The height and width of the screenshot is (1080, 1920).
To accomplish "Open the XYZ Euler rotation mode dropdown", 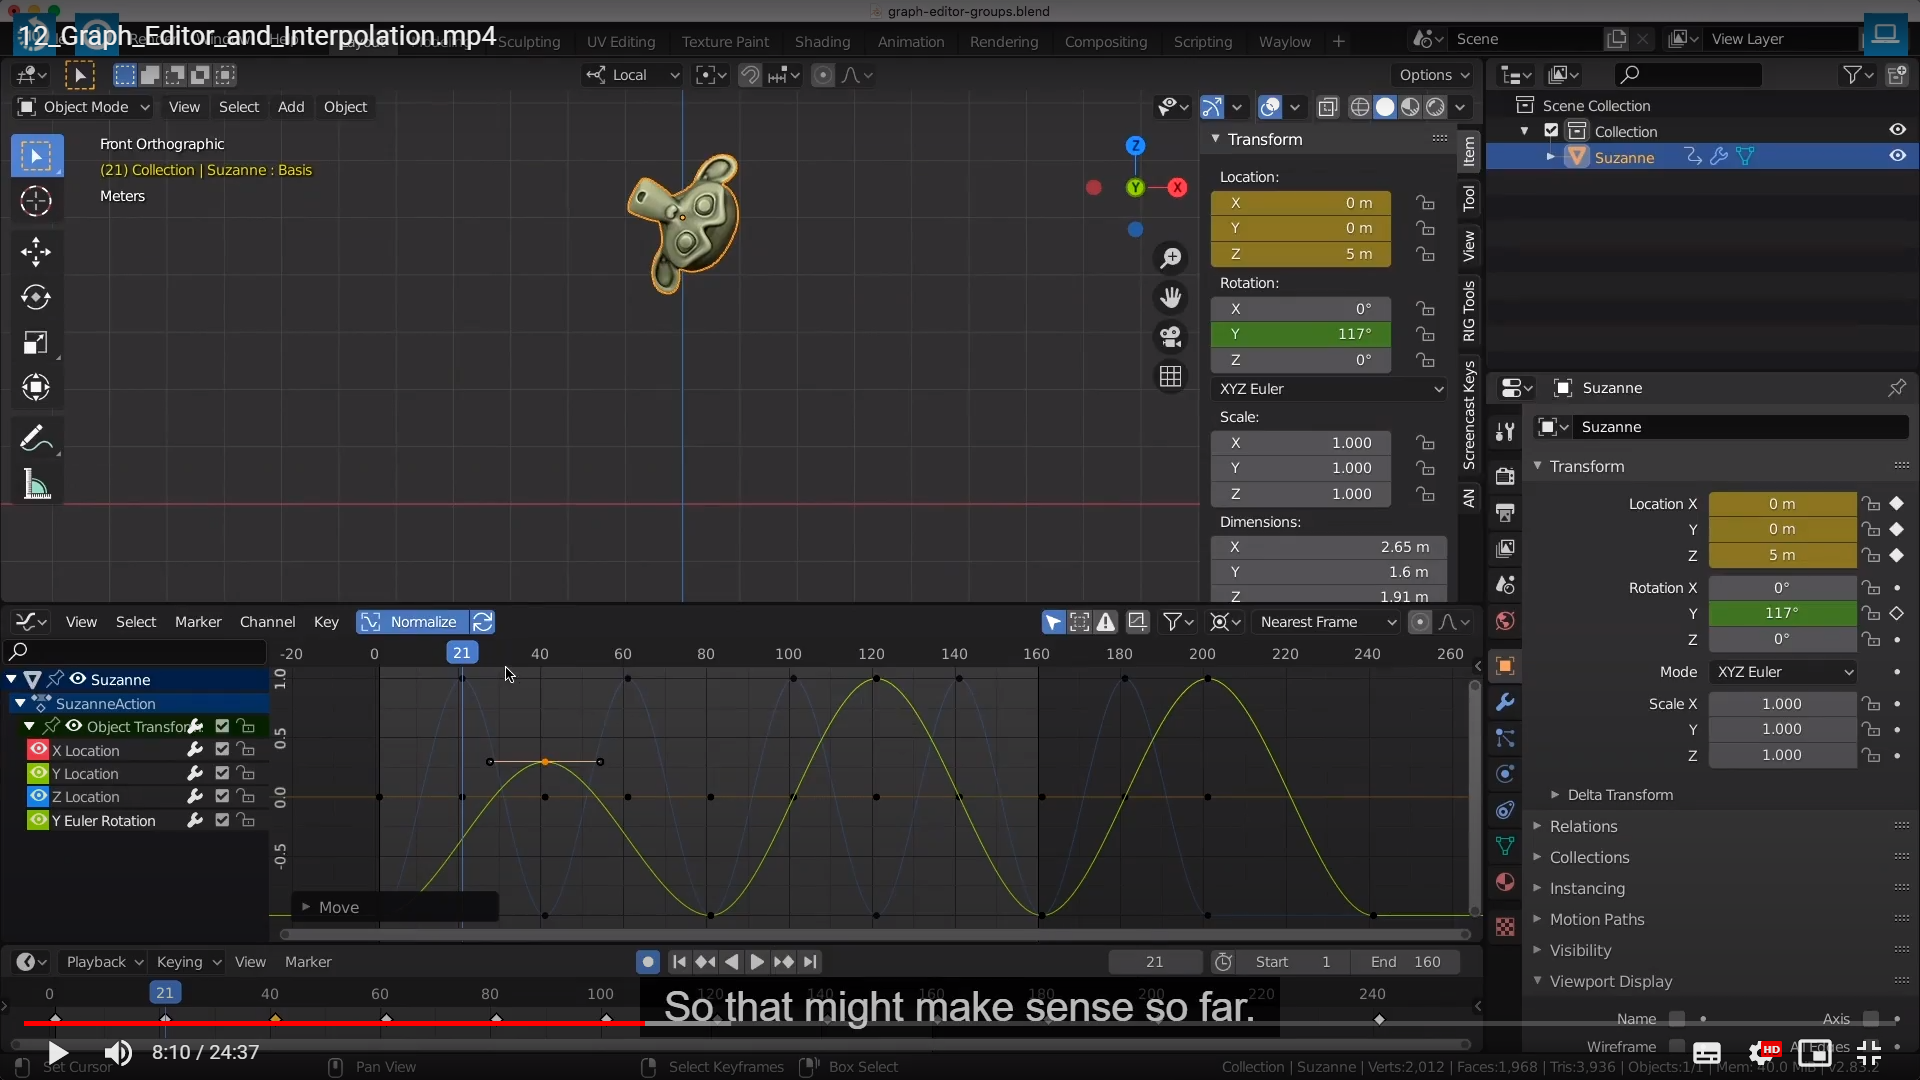I will (x=1329, y=389).
